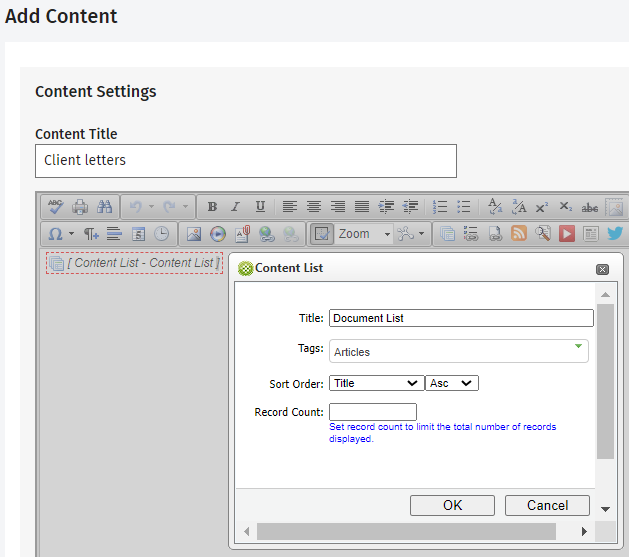
Task: Apply strikethrough abc formatting
Action: [x=590, y=208]
